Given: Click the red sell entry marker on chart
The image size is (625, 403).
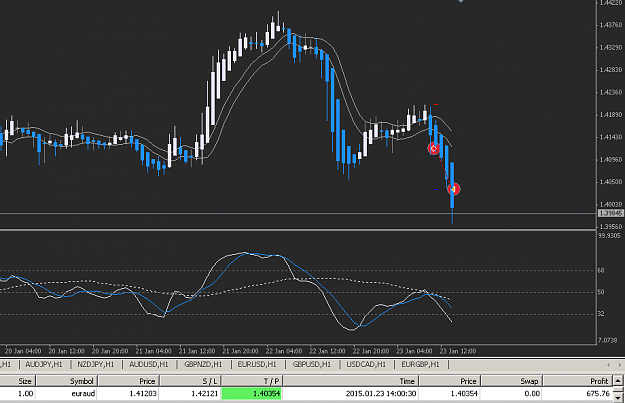Looking at the screenshot, I should click(x=434, y=148).
